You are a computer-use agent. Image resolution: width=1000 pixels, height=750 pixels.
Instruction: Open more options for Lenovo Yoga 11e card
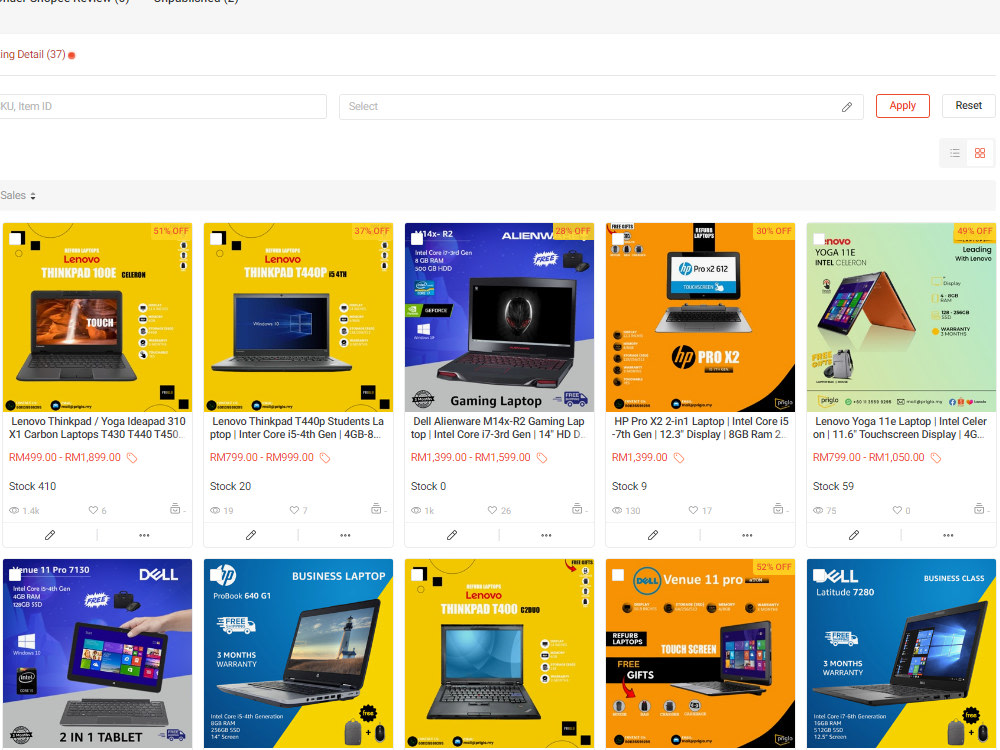coord(948,536)
